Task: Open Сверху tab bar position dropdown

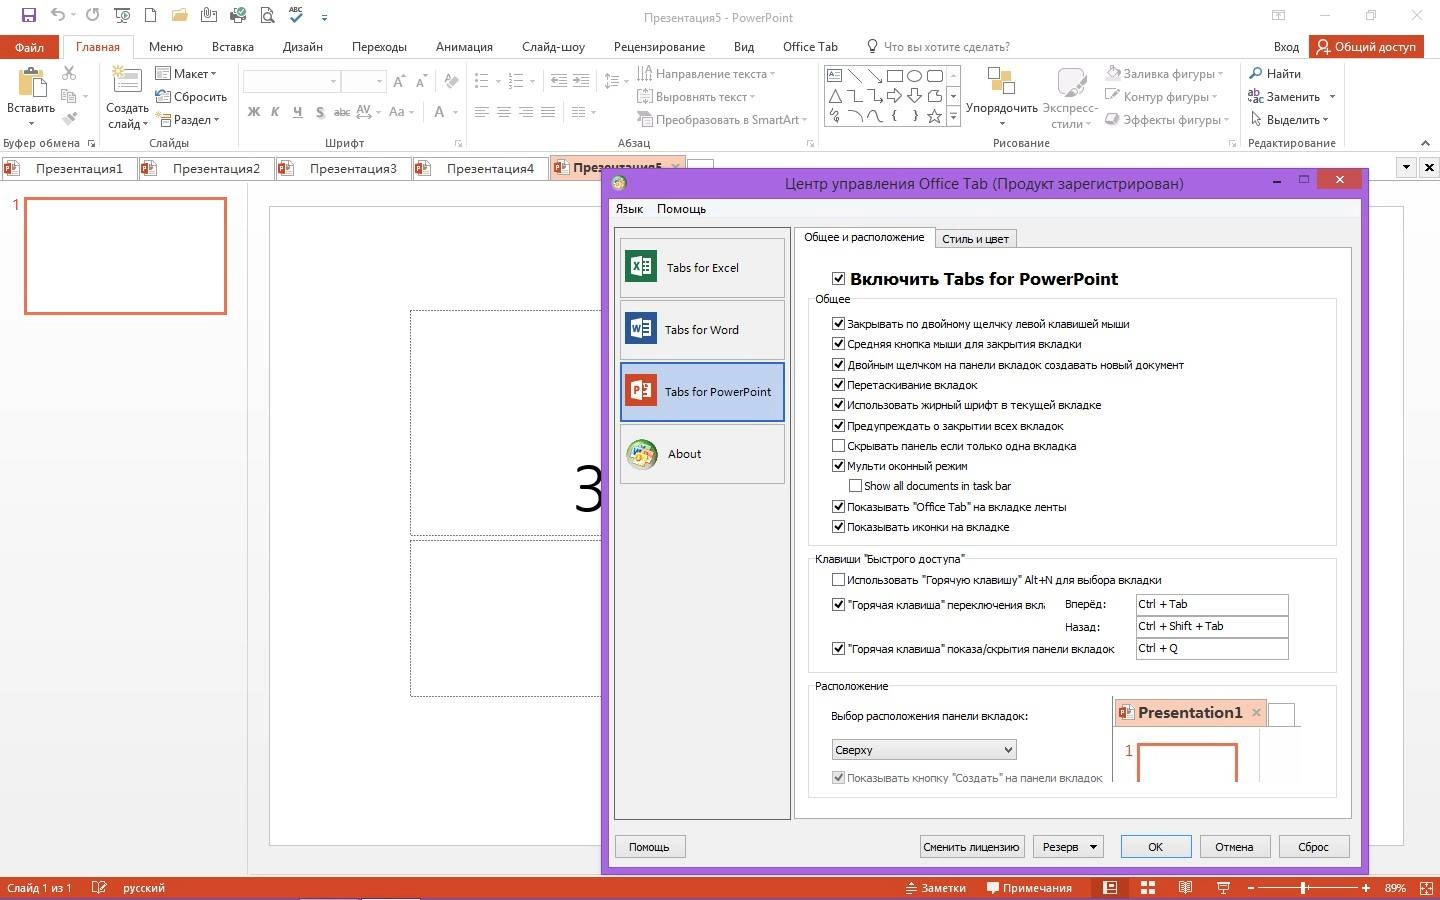Action: pyautogui.click(x=924, y=750)
